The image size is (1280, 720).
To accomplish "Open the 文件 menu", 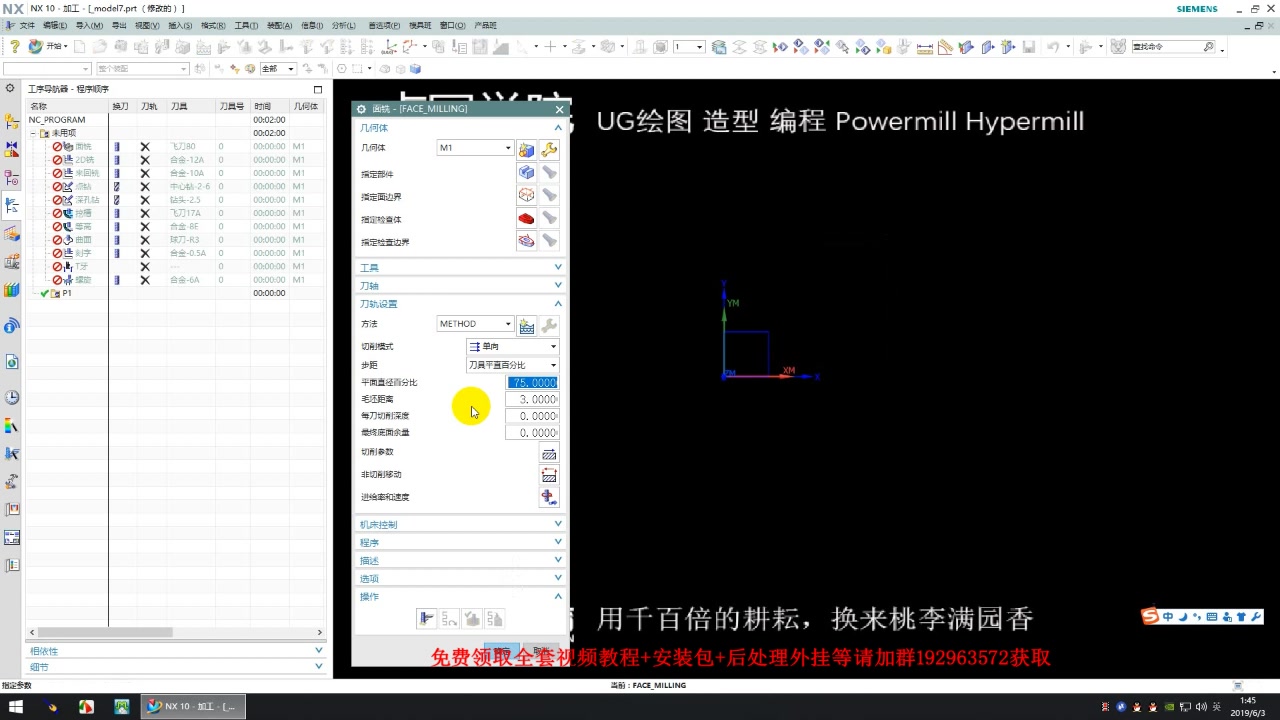I will [23, 25].
